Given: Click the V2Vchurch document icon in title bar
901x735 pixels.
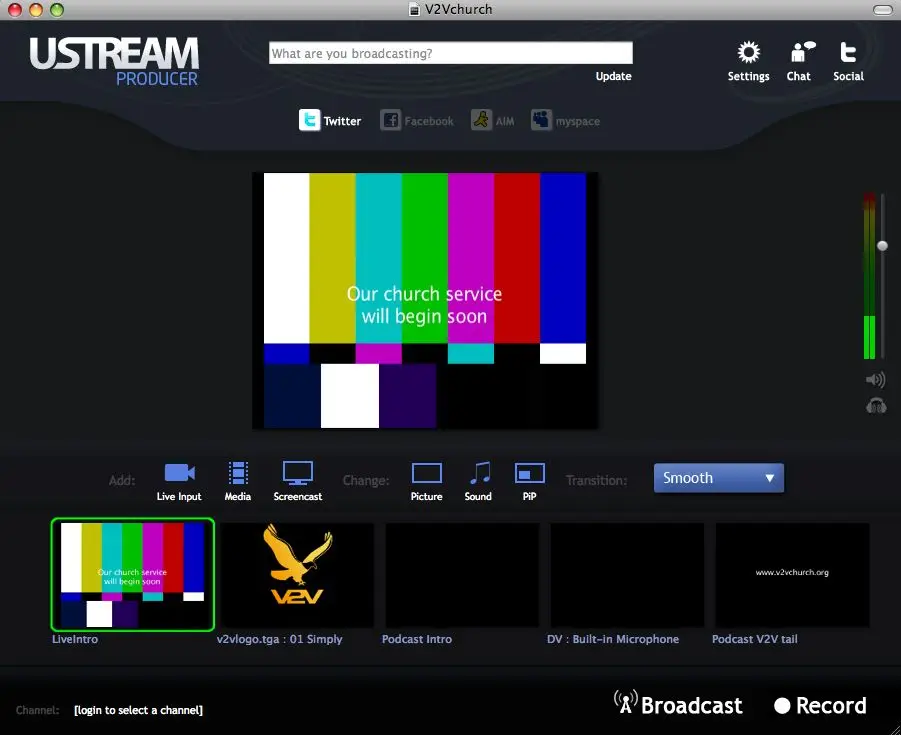Looking at the screenshot, I should click(x=414, y=9).
